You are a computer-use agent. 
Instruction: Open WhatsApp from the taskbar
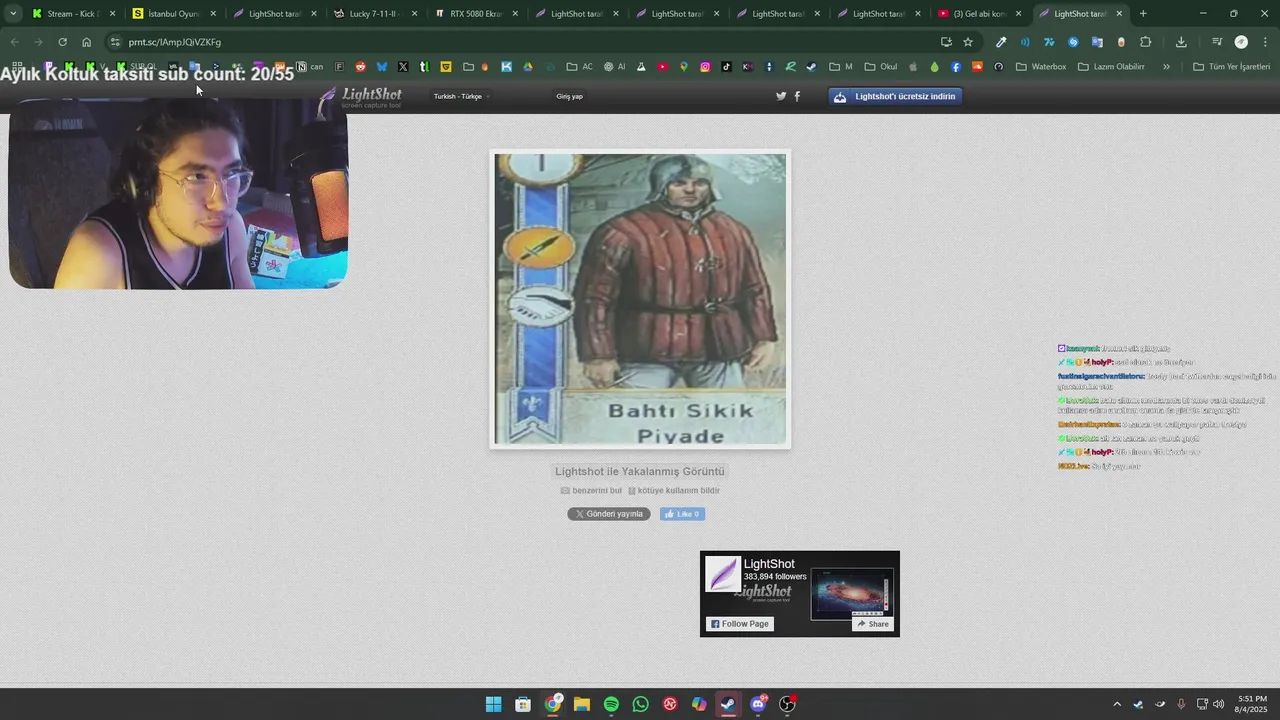(x=641, y=704)
